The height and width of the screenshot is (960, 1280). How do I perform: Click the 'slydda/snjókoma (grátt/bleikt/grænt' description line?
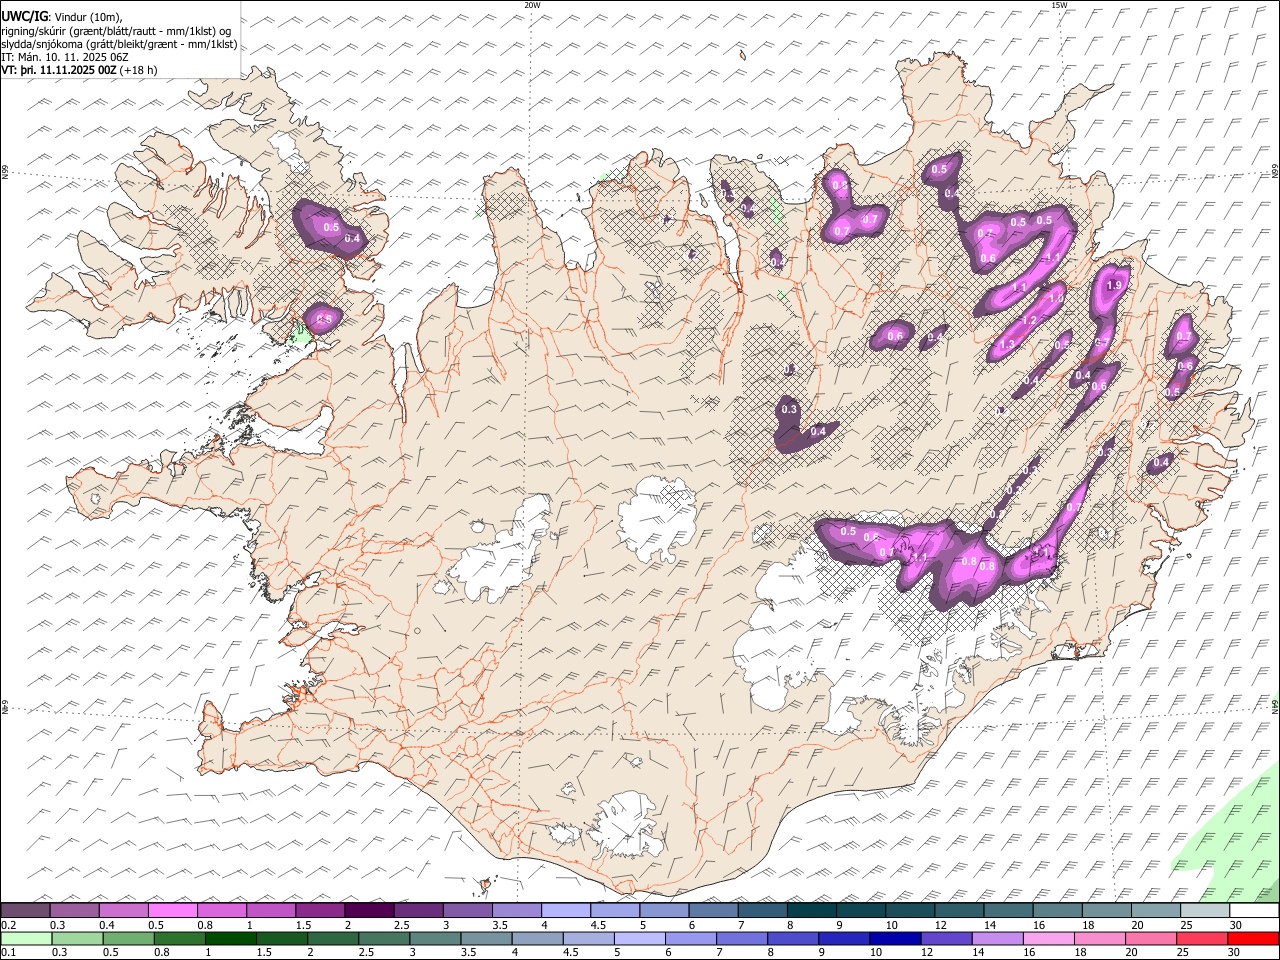point(119,44)
